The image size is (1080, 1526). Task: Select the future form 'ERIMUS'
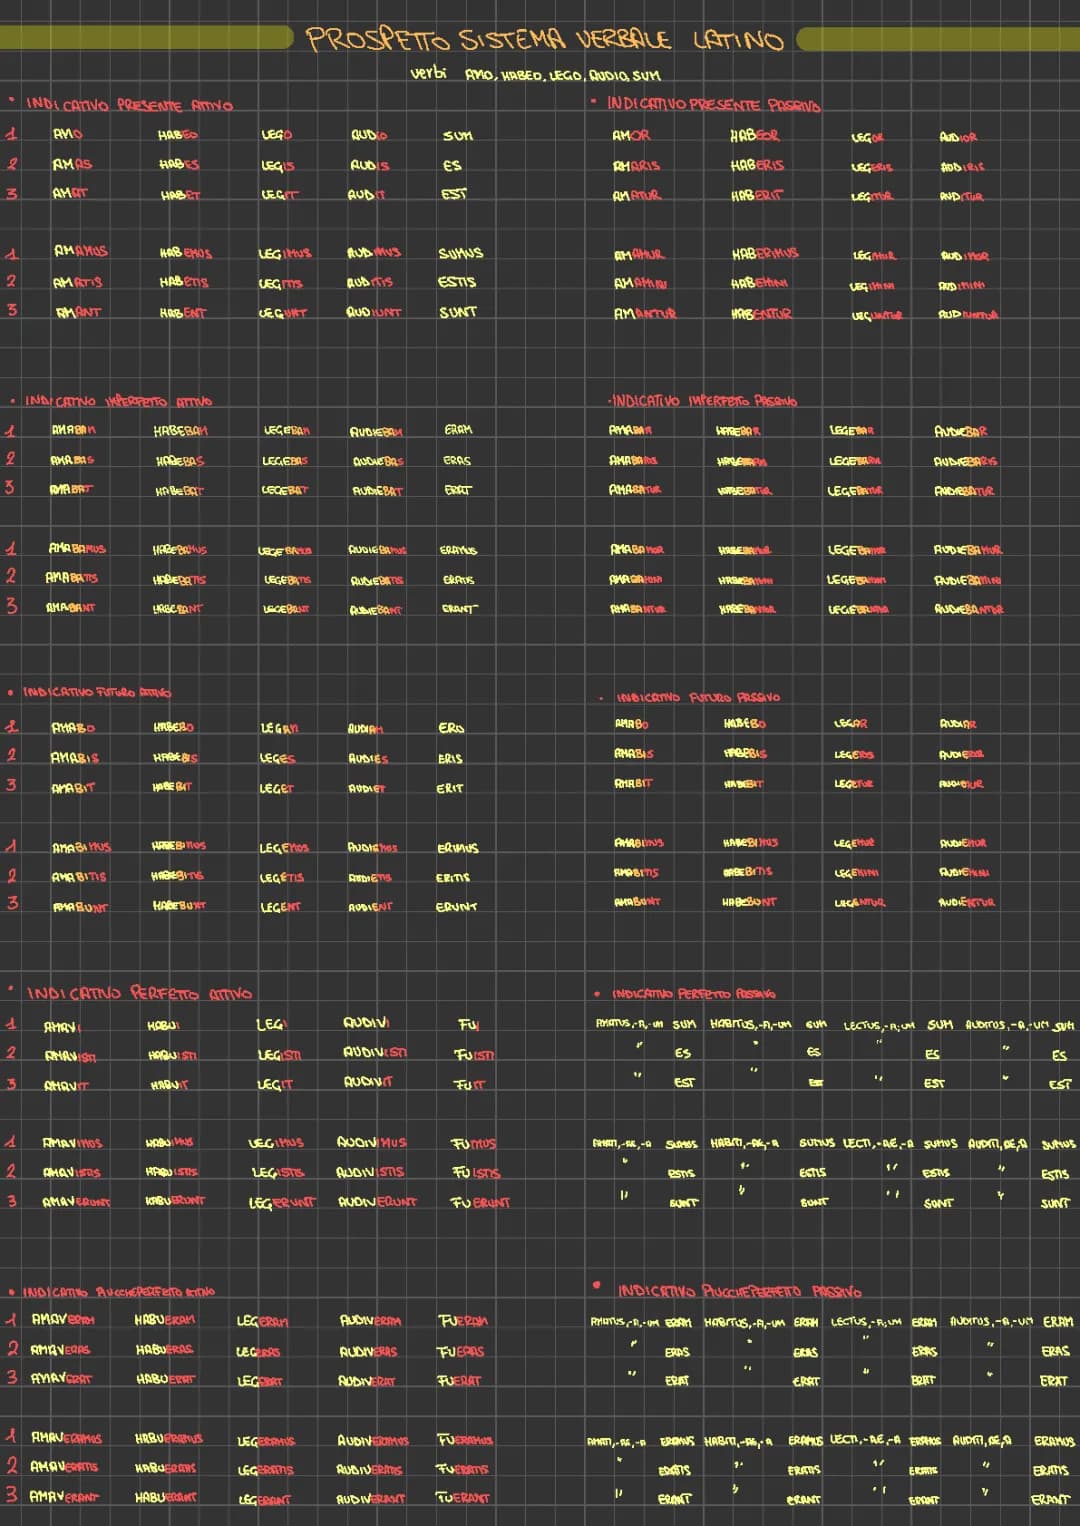458,848
